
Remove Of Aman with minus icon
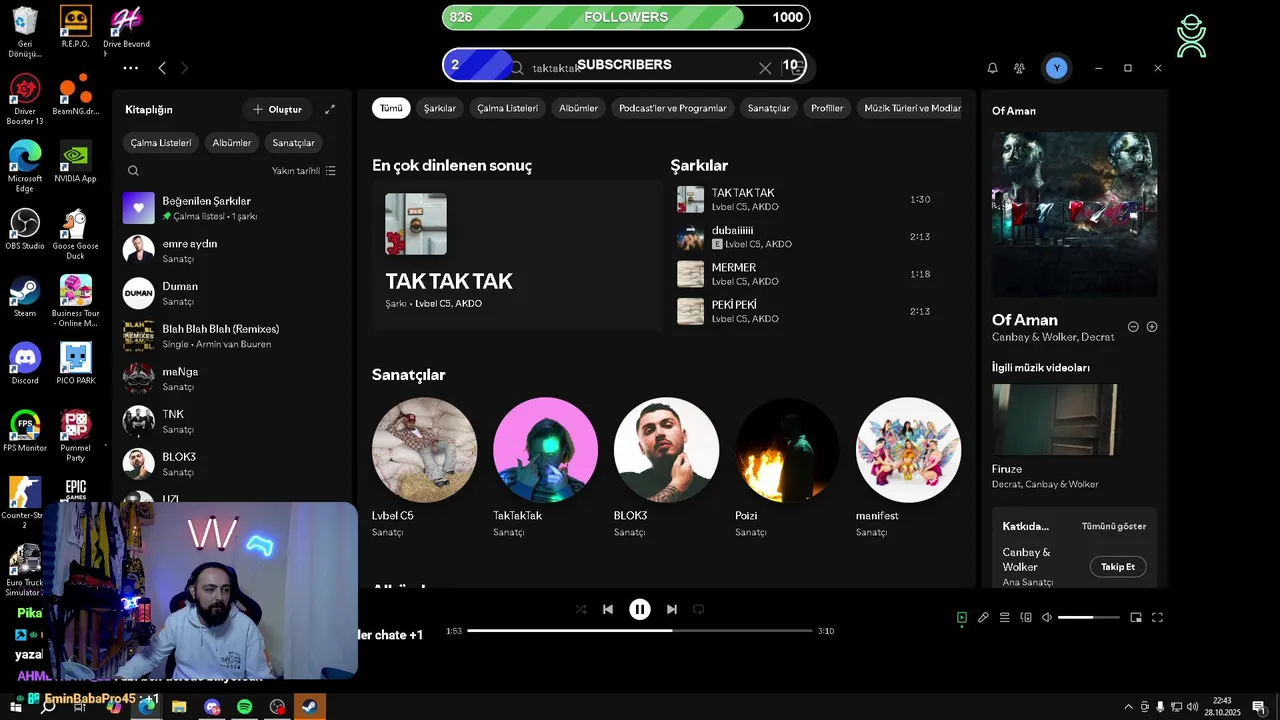1133,327
